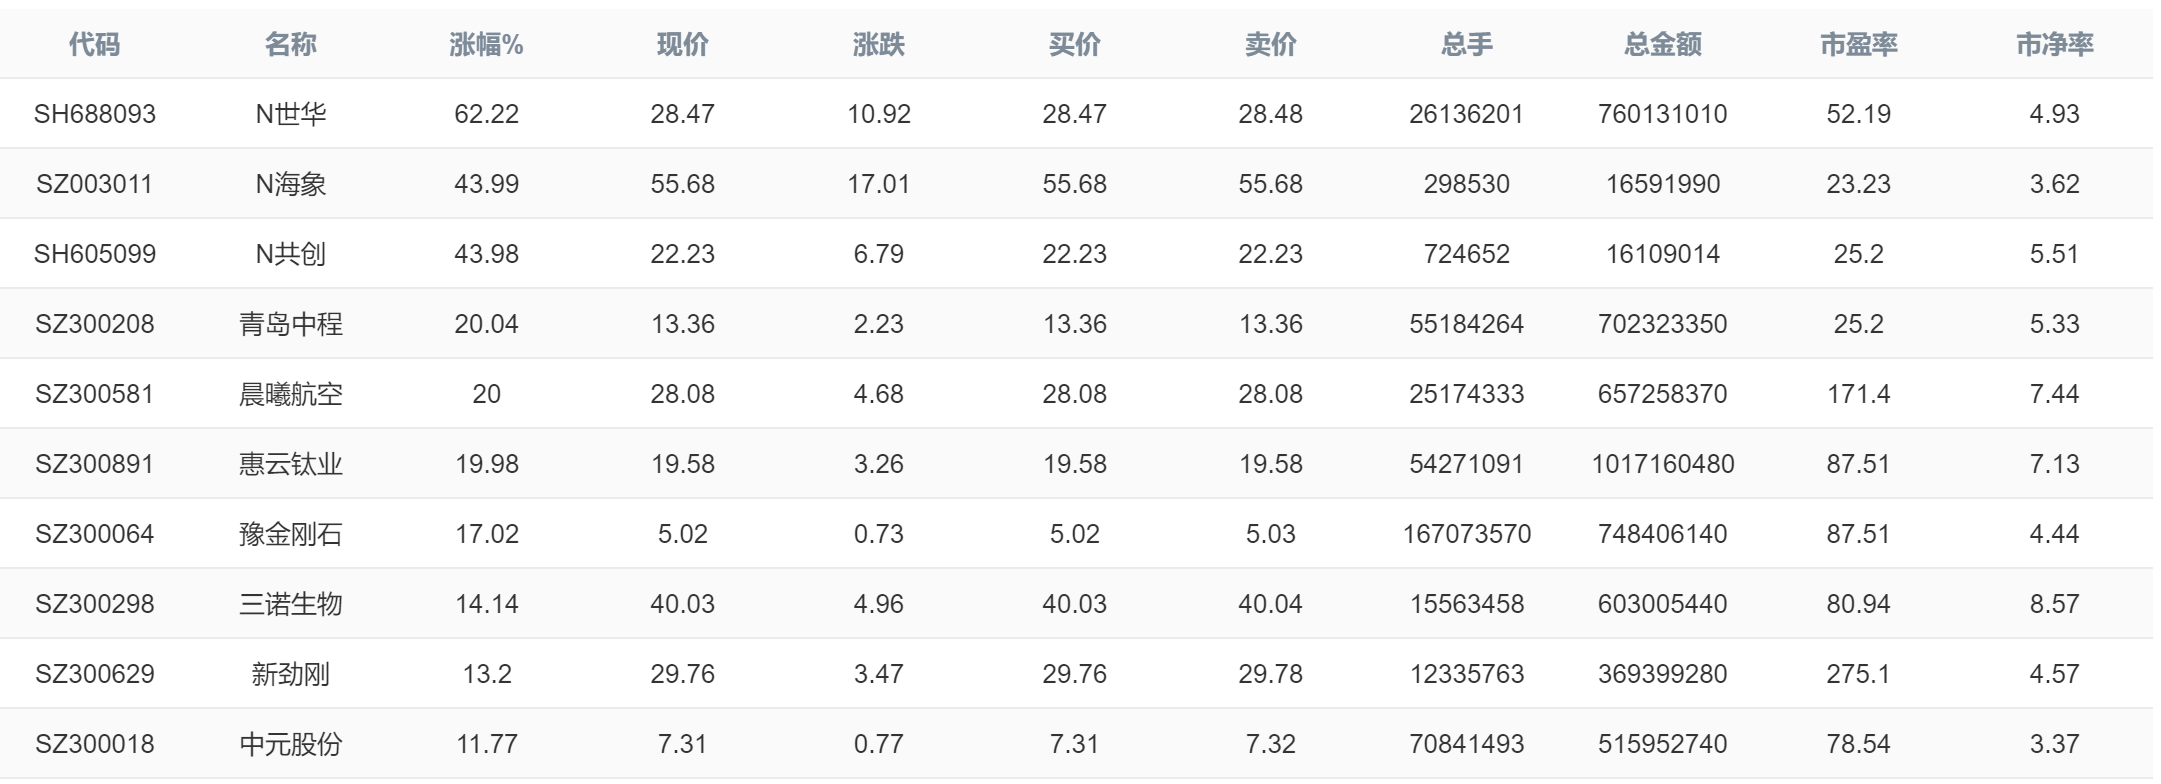Screen dimensions: 2161x784
Task: Click the 代码 column header
Action: (94, 44)
